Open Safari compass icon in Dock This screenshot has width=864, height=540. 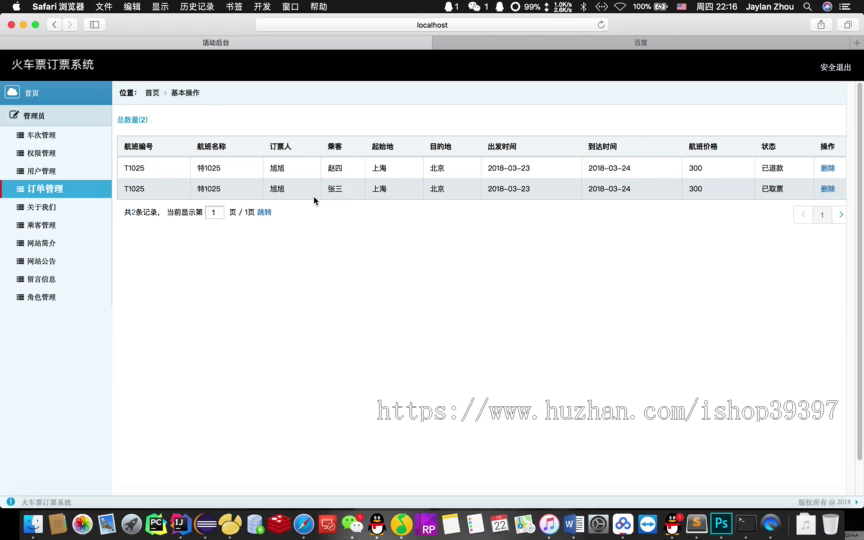(x=304, y=524)
